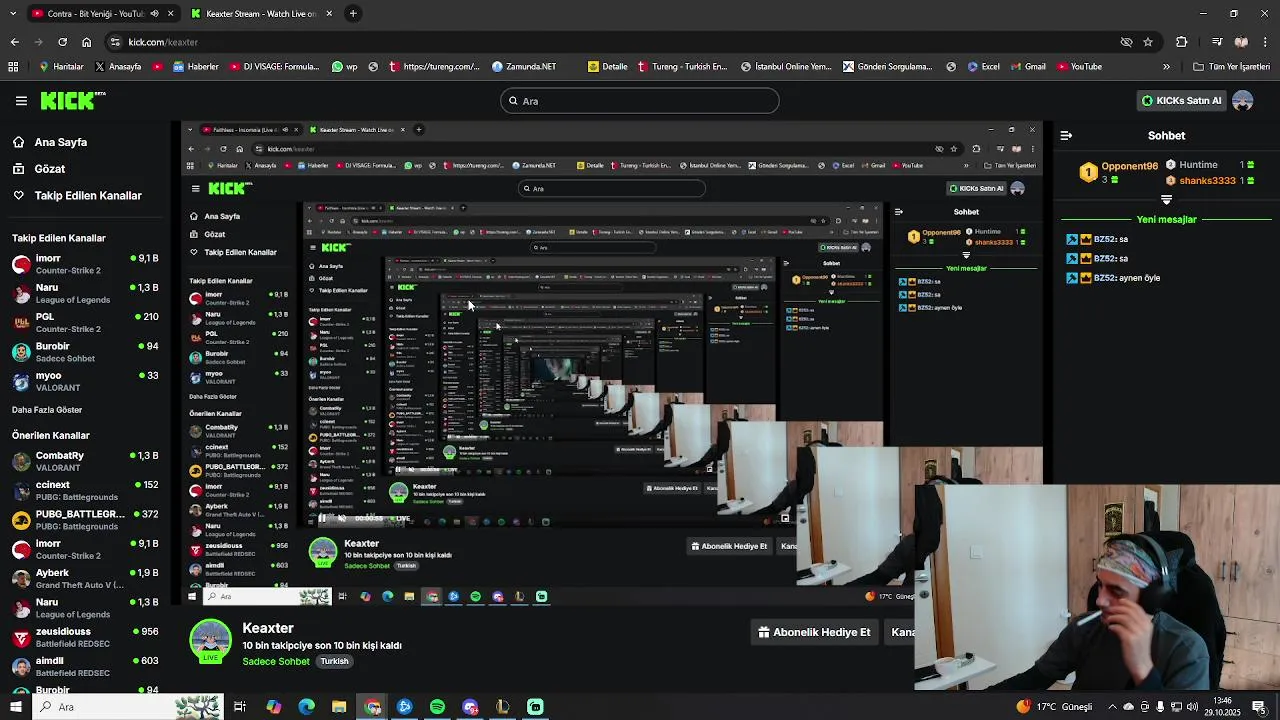Open the apps grid on bookmarks bar
The width and height of the screenshot is (1280, 720).
(13, 67)
